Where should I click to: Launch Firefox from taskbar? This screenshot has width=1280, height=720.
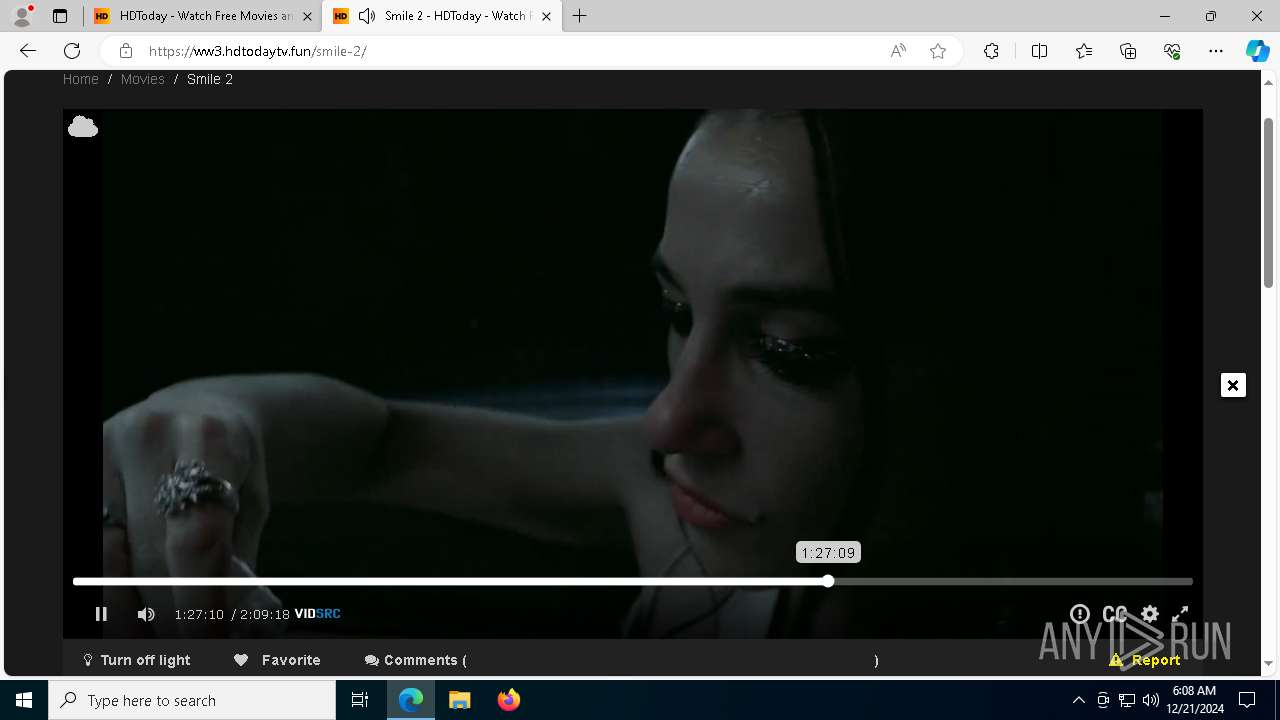pos(509,700)
